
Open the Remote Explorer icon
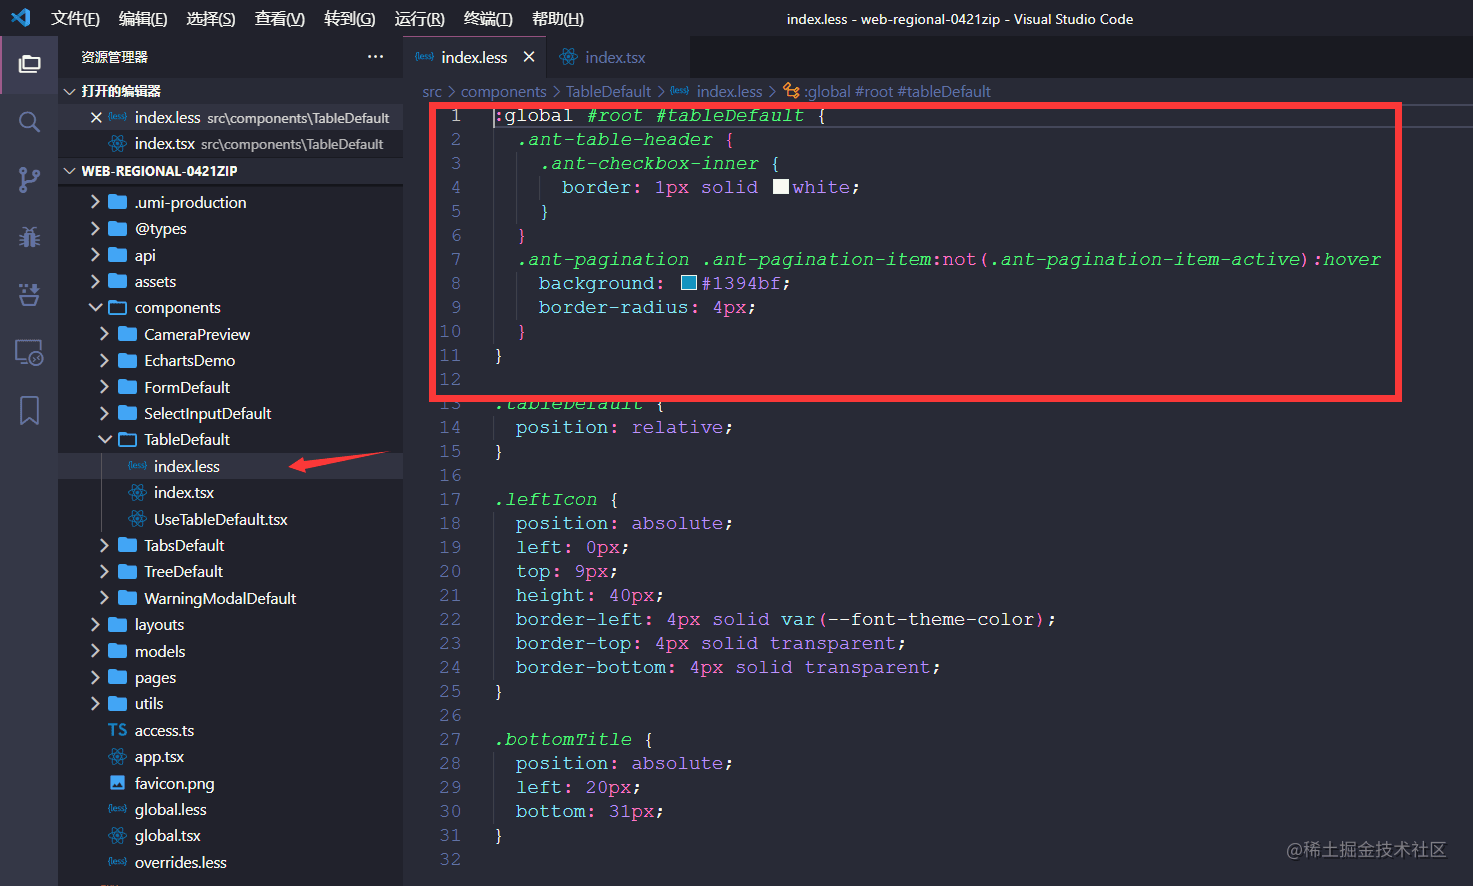coord(29,352)
